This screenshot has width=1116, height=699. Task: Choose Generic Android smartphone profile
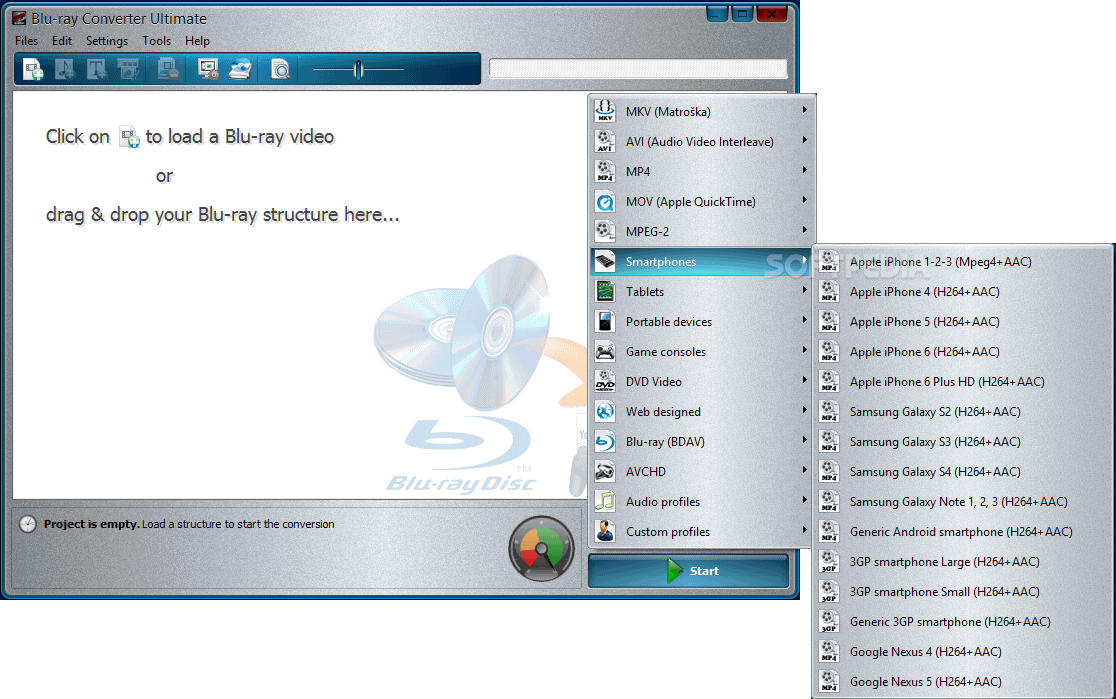962,532
